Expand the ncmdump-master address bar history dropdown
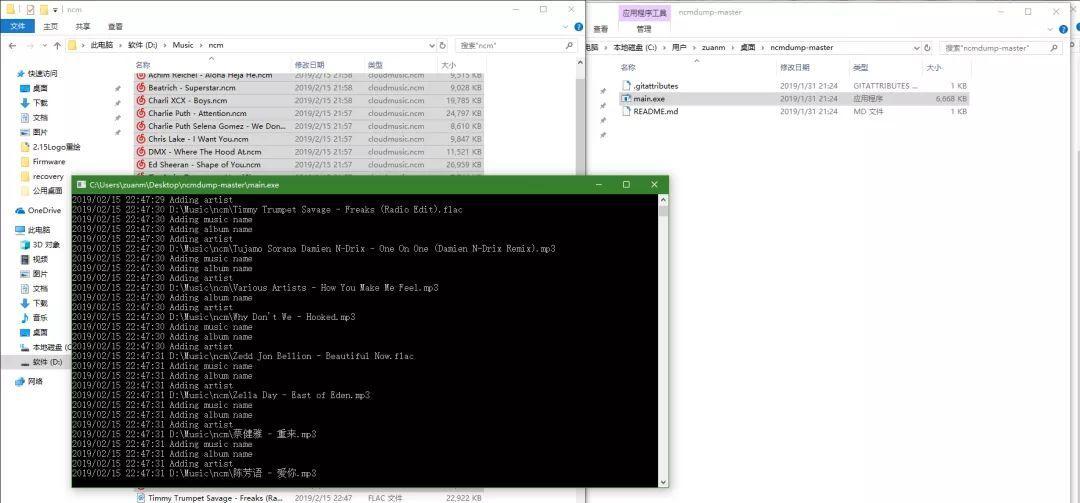 point(917,48)
